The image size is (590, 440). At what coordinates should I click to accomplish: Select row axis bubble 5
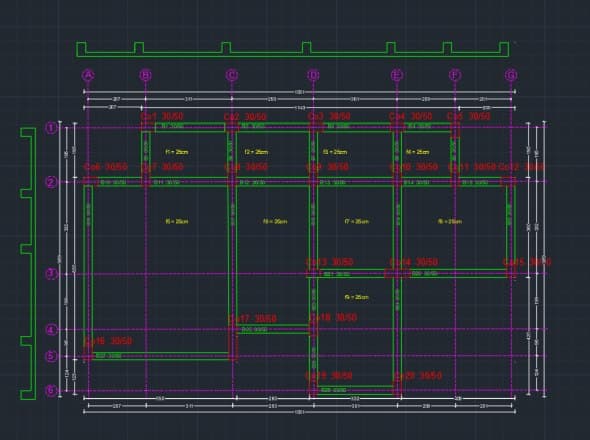52,356
